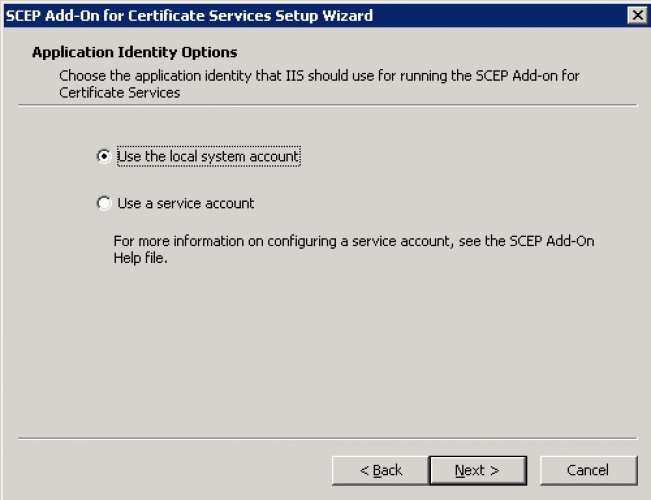The image size is (651, 500).
Task: Click the 'Use a service account' label text
Action: pyautogui.click(x=186, y=203)
